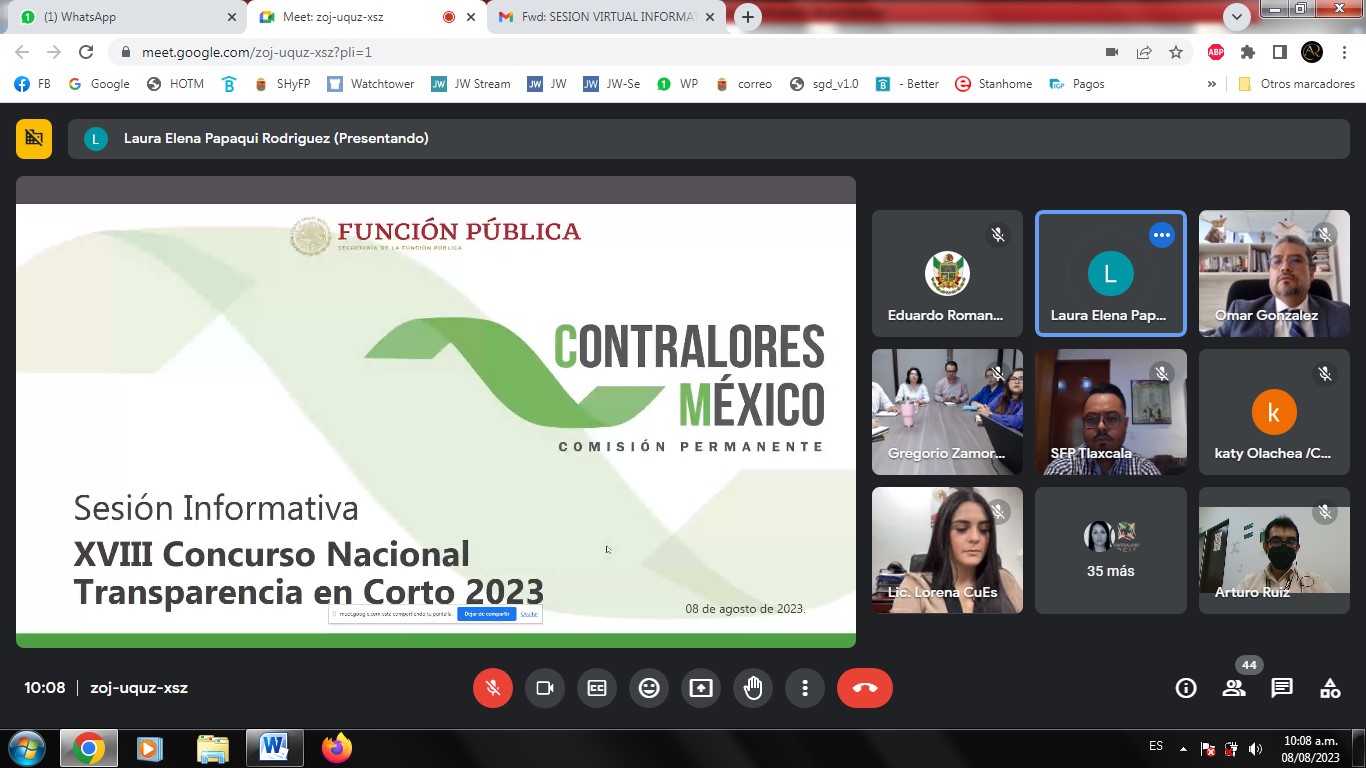Open the FB bookmark

coord(32,84)
